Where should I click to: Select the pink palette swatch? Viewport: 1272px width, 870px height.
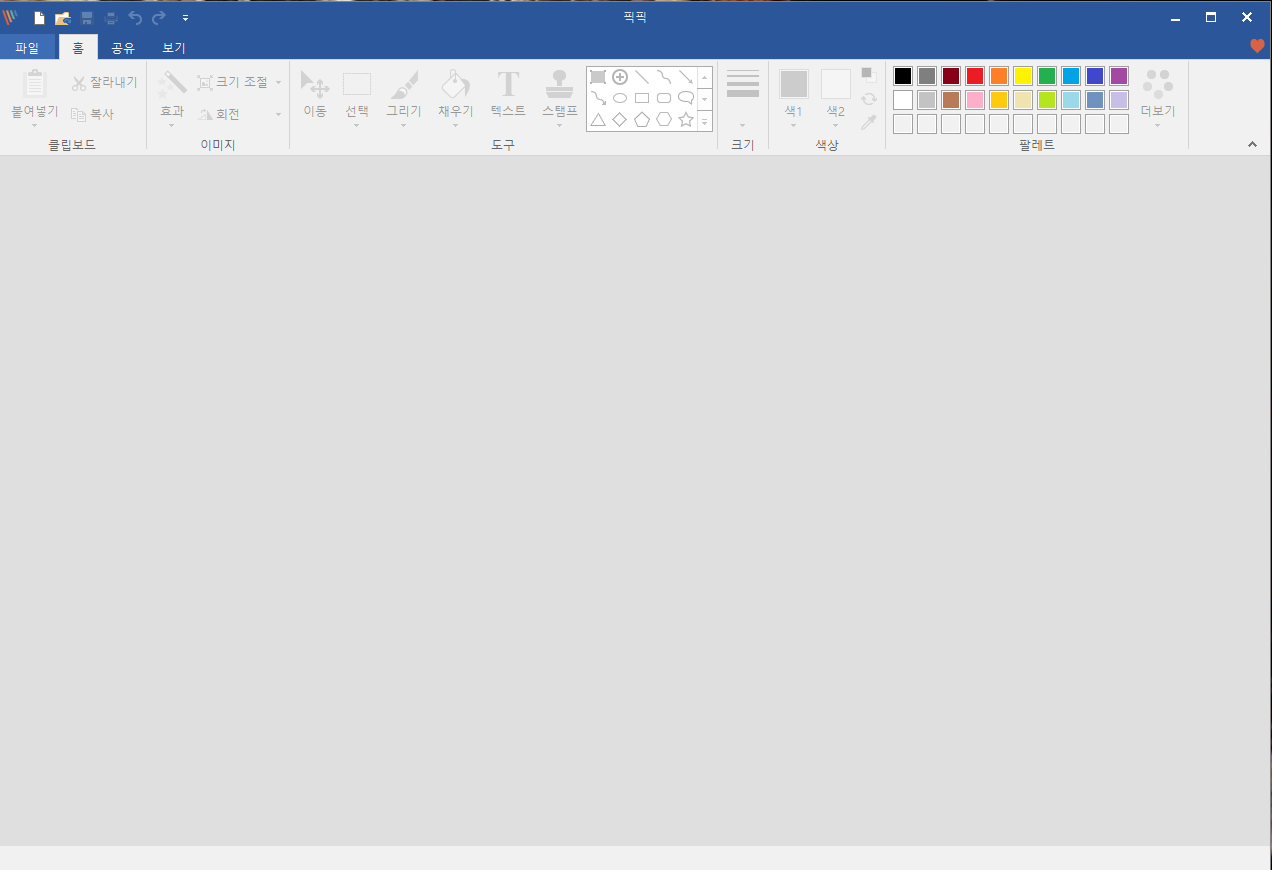[x=975, y=100]
